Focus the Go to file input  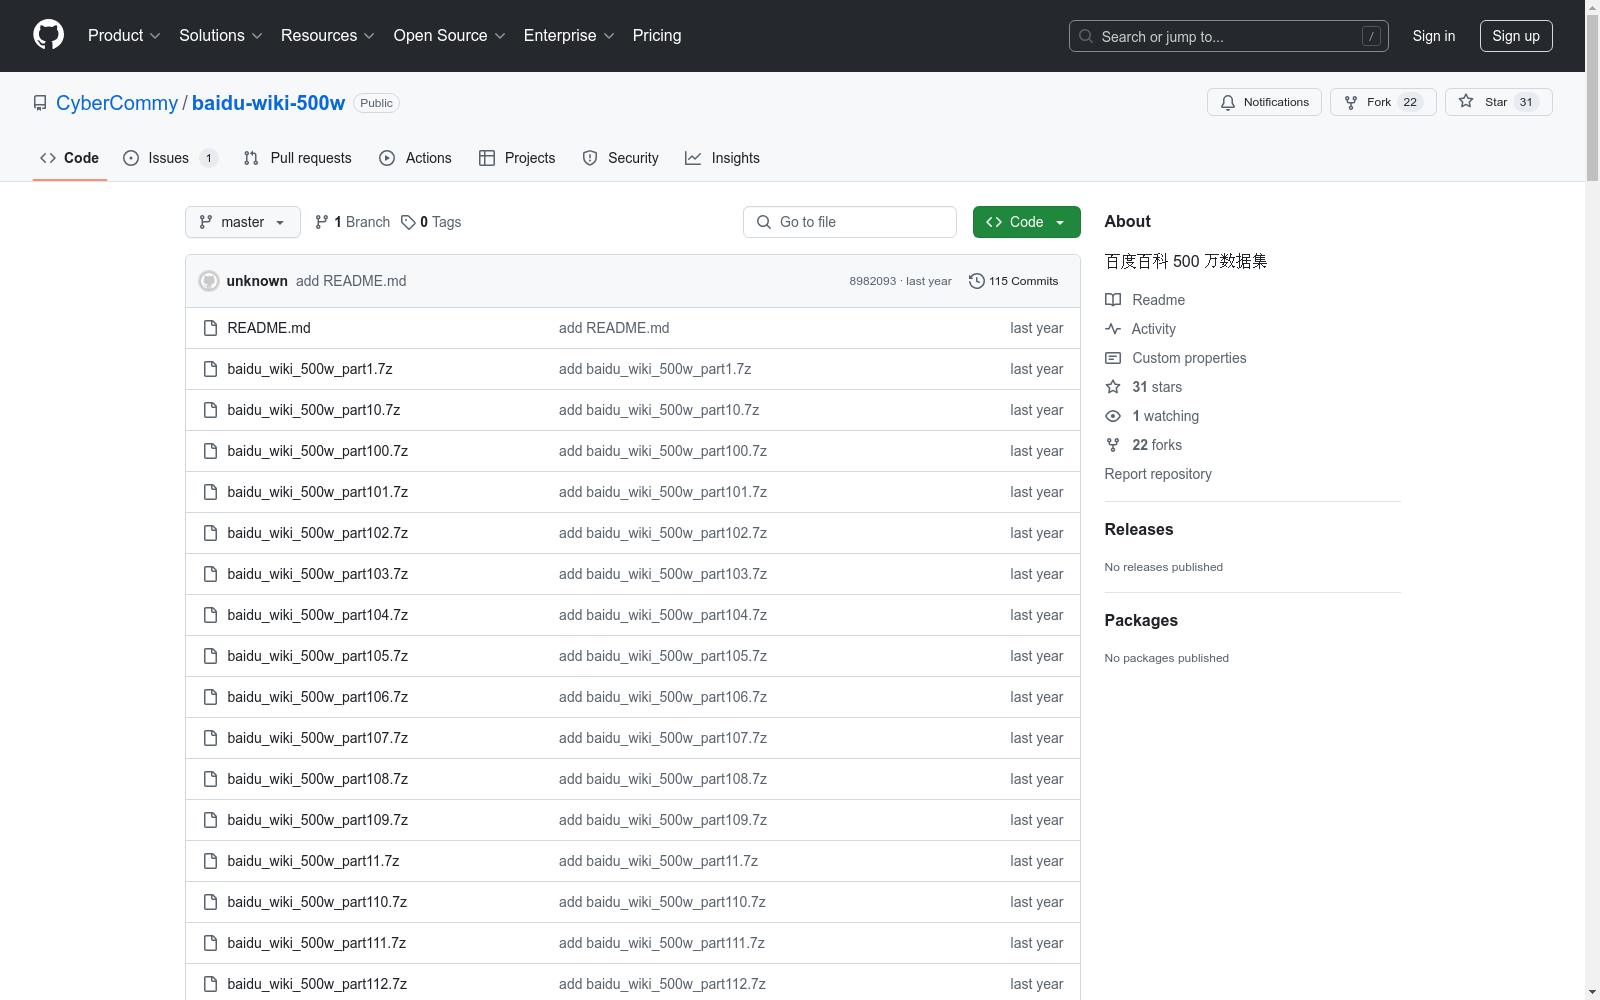pyautogui.click(x=850, y=222)
